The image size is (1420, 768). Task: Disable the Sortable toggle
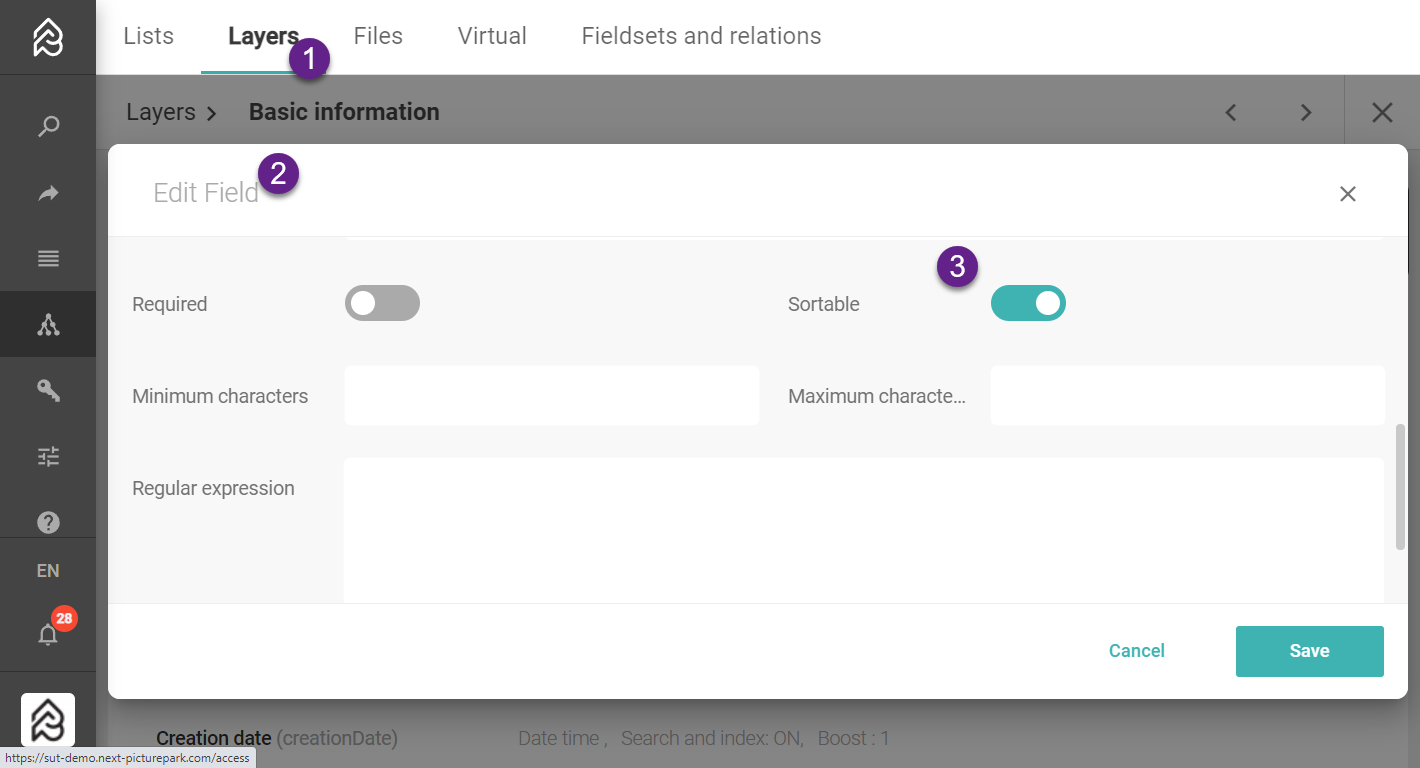(1028, 303)
